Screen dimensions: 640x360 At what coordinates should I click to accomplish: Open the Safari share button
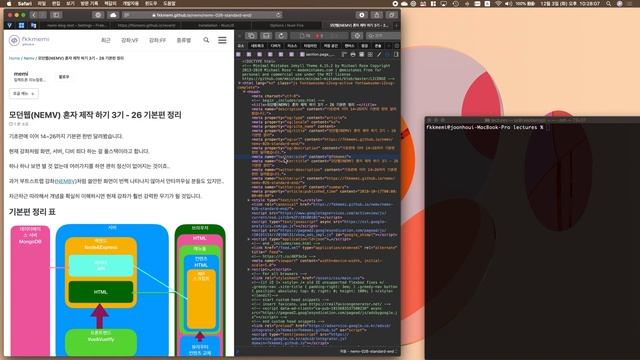pos(376,15)
